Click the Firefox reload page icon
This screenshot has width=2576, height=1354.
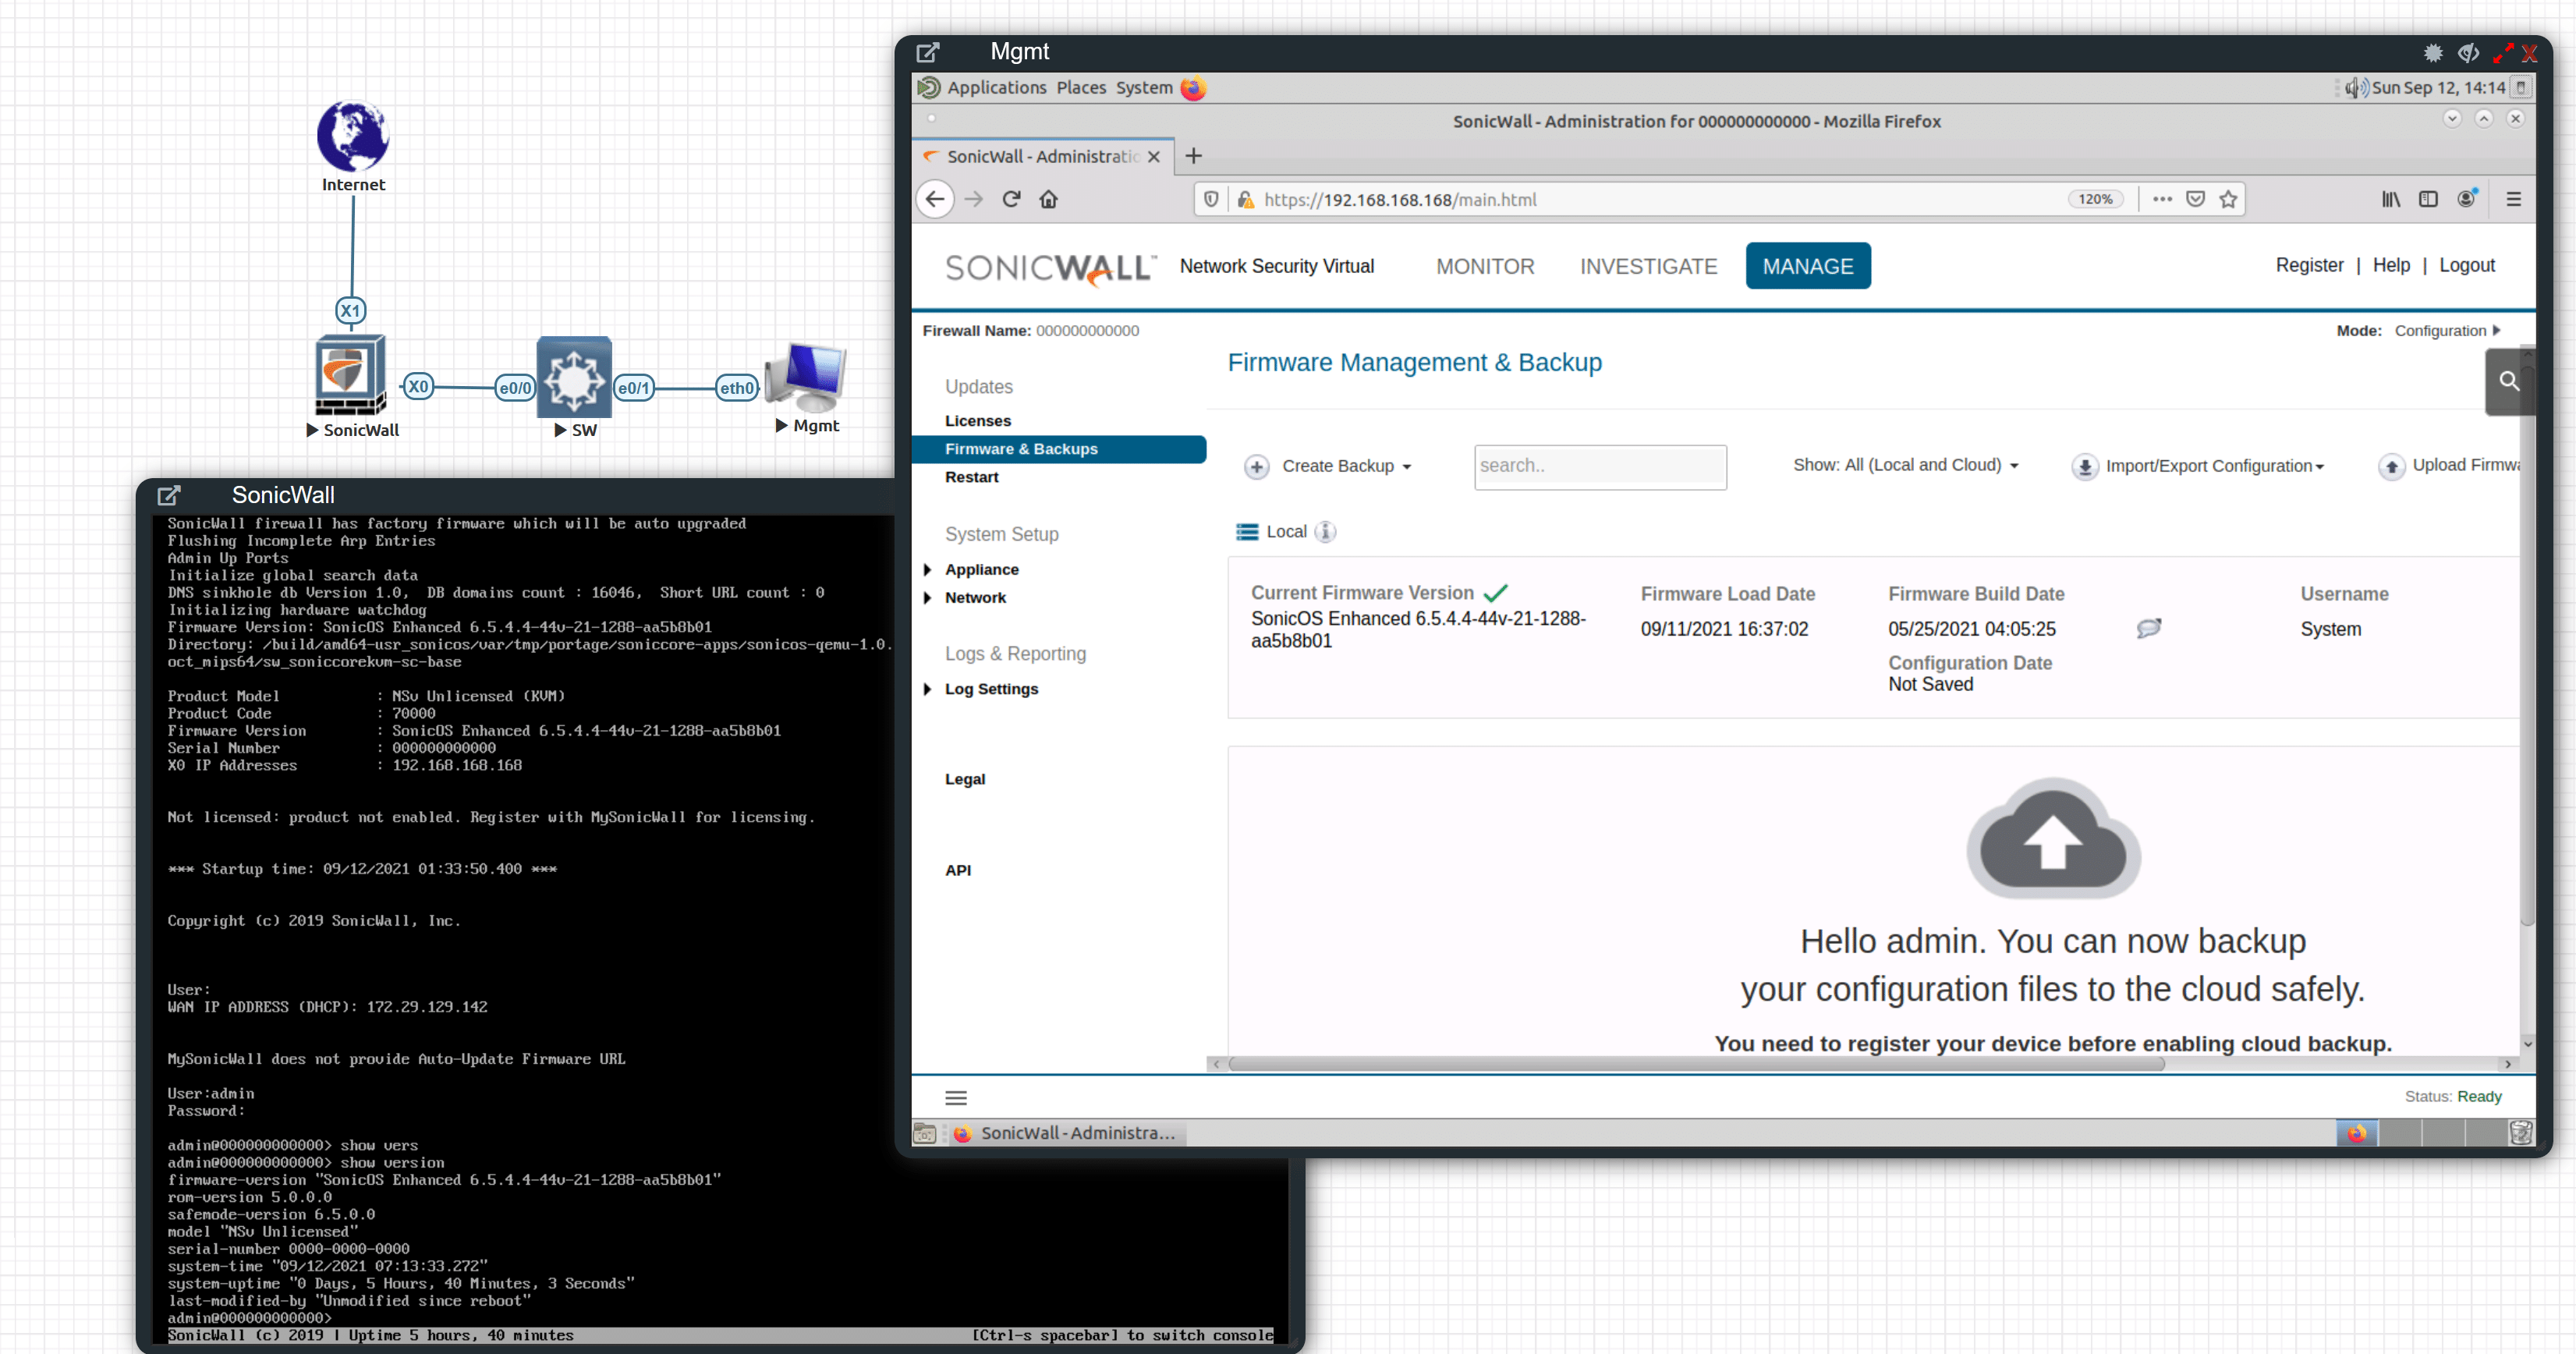(x=1011, y=199)
